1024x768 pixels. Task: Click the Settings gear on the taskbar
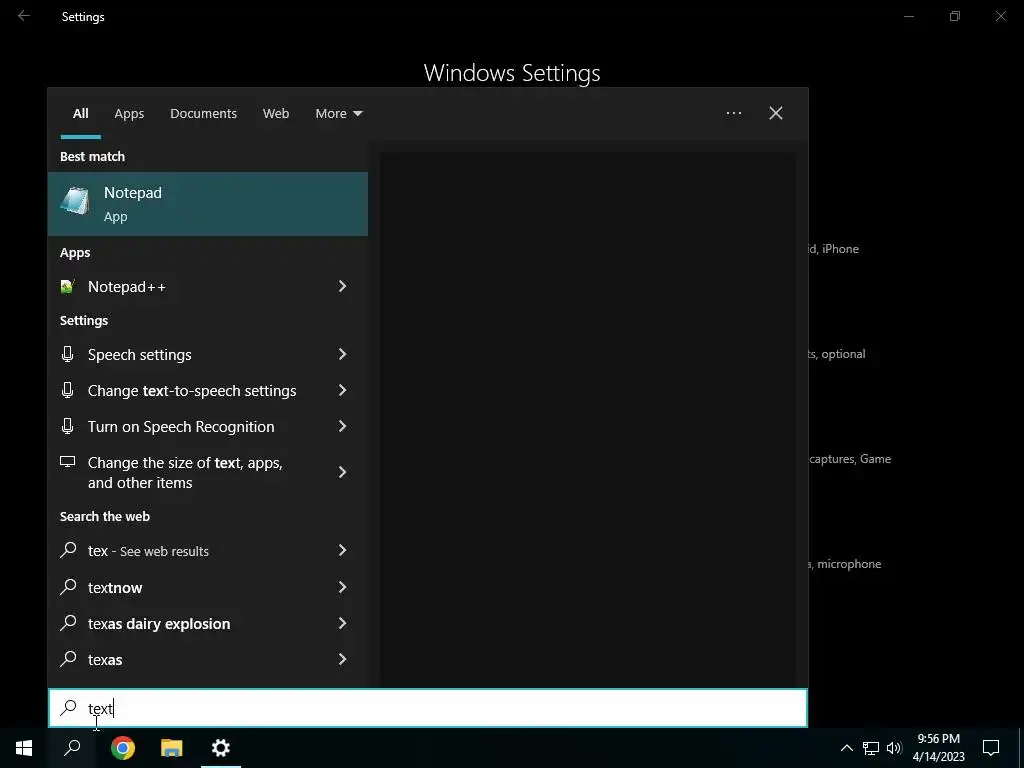(x=221, y=748)
